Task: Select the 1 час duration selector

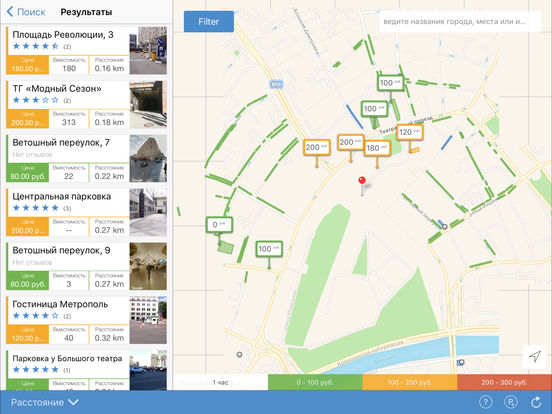Action: click(x=221, y=382)
